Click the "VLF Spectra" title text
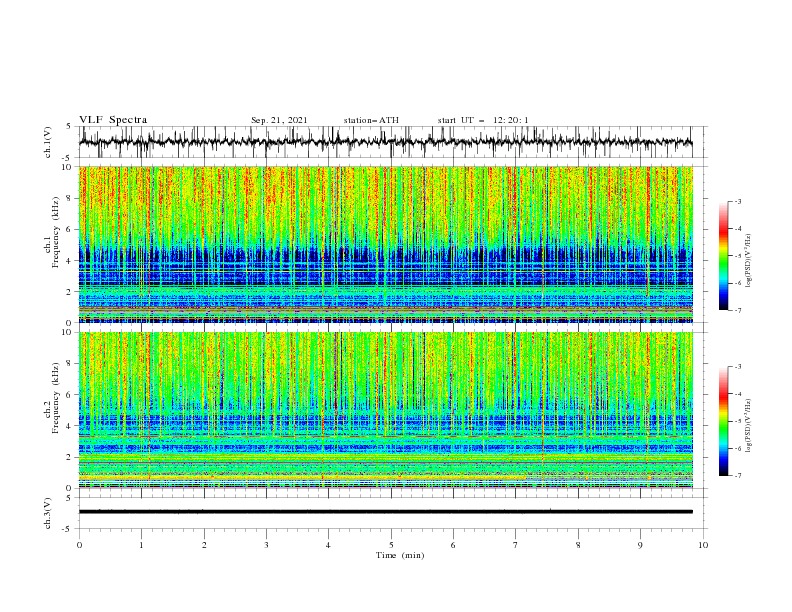This screenshot has height=612, width=792. tap(113, 120)
